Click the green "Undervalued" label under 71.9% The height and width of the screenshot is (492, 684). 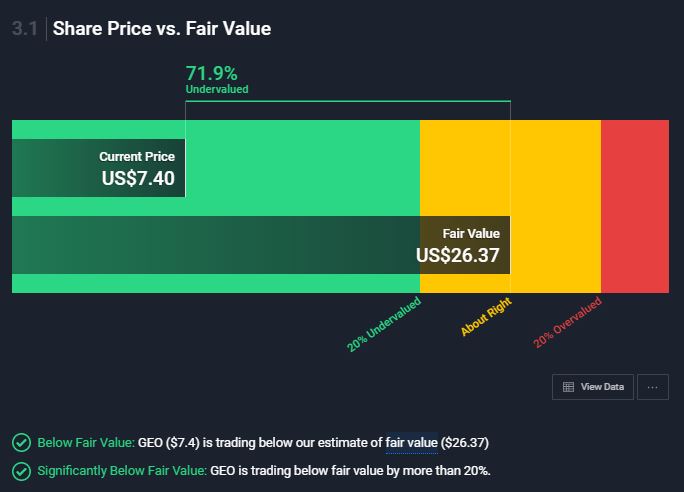pos(217,90)
